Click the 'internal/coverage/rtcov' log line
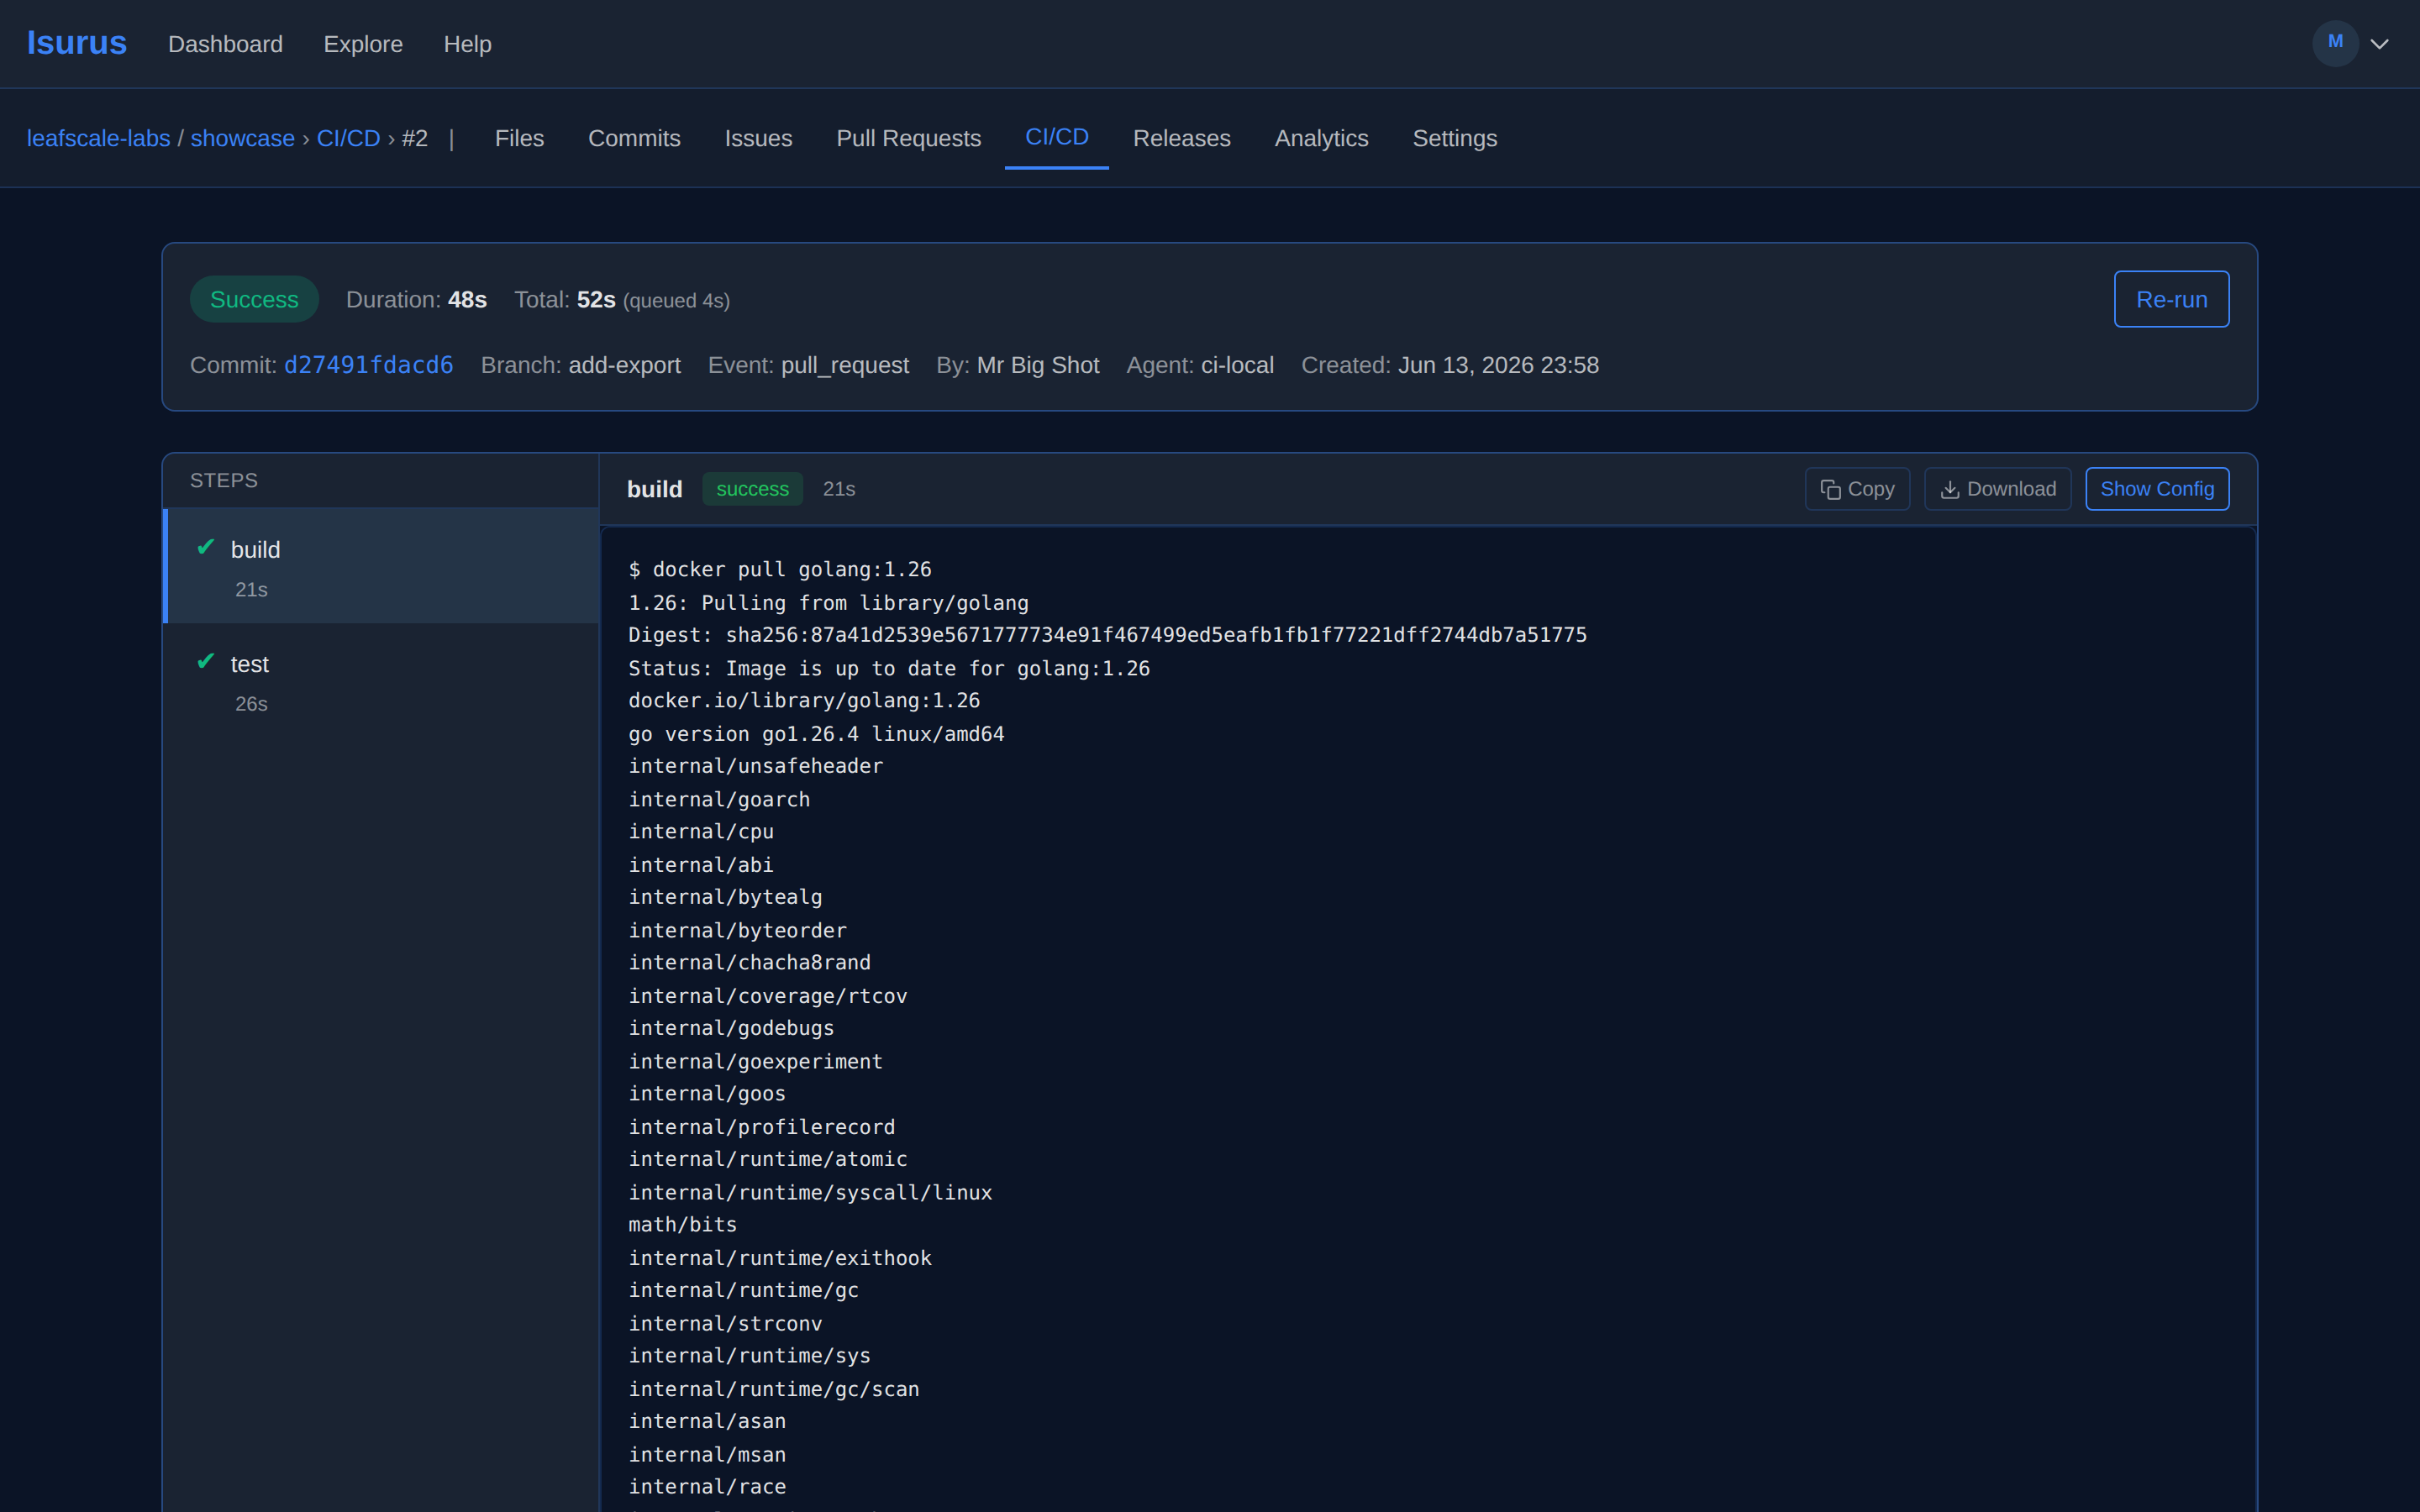Screen dimensions: 2420x1512 [768, 996]
